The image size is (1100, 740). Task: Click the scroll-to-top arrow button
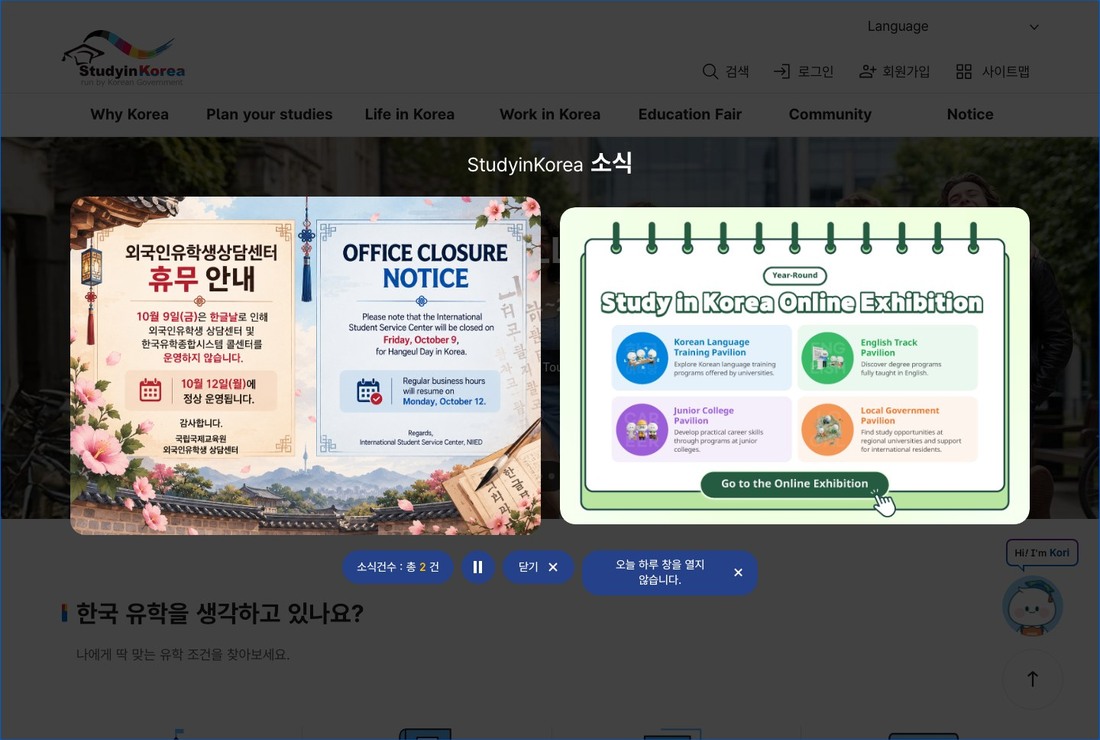click(x=1033, y=679)
